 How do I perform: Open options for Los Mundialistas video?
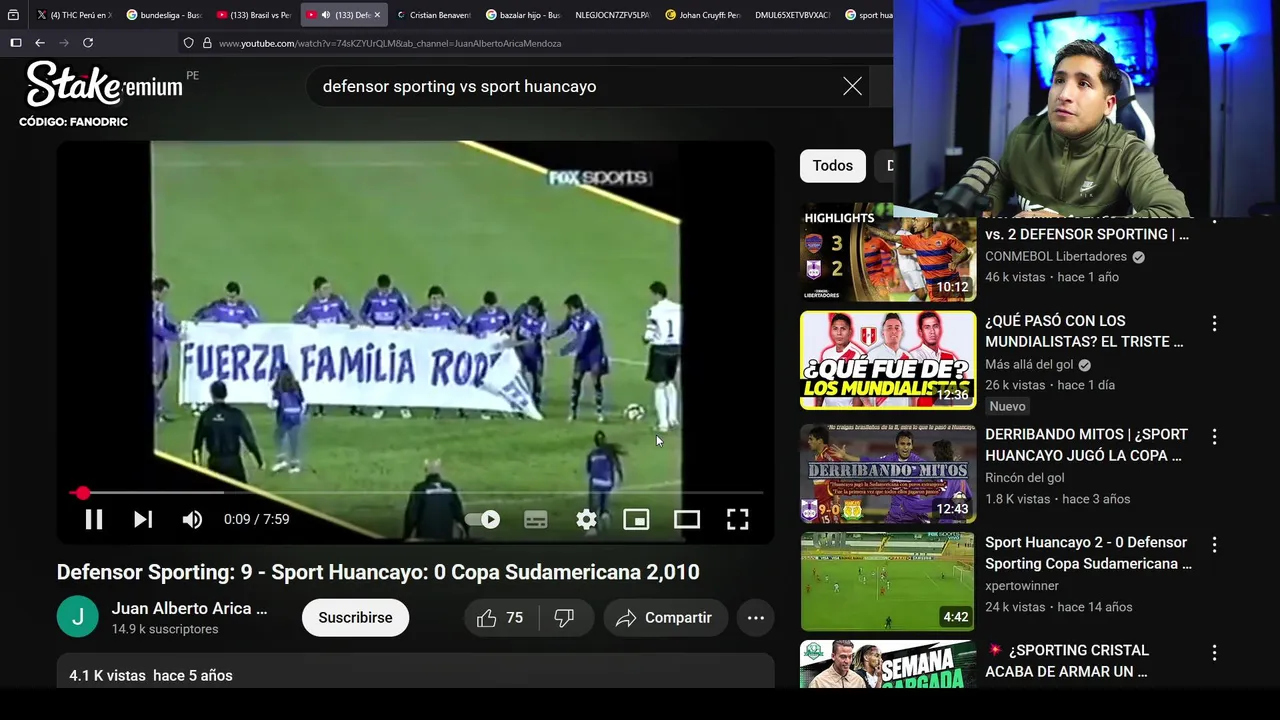click(1214, 324)
